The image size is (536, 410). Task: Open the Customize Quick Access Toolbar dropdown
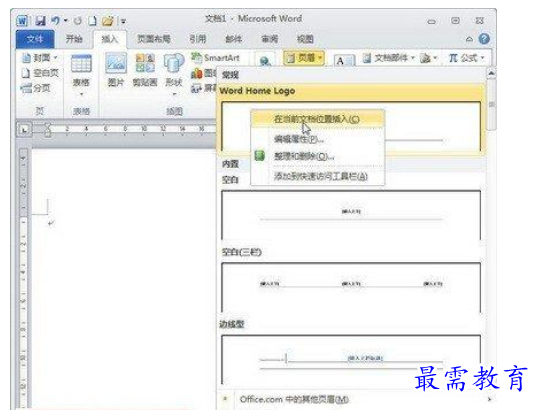123,21
